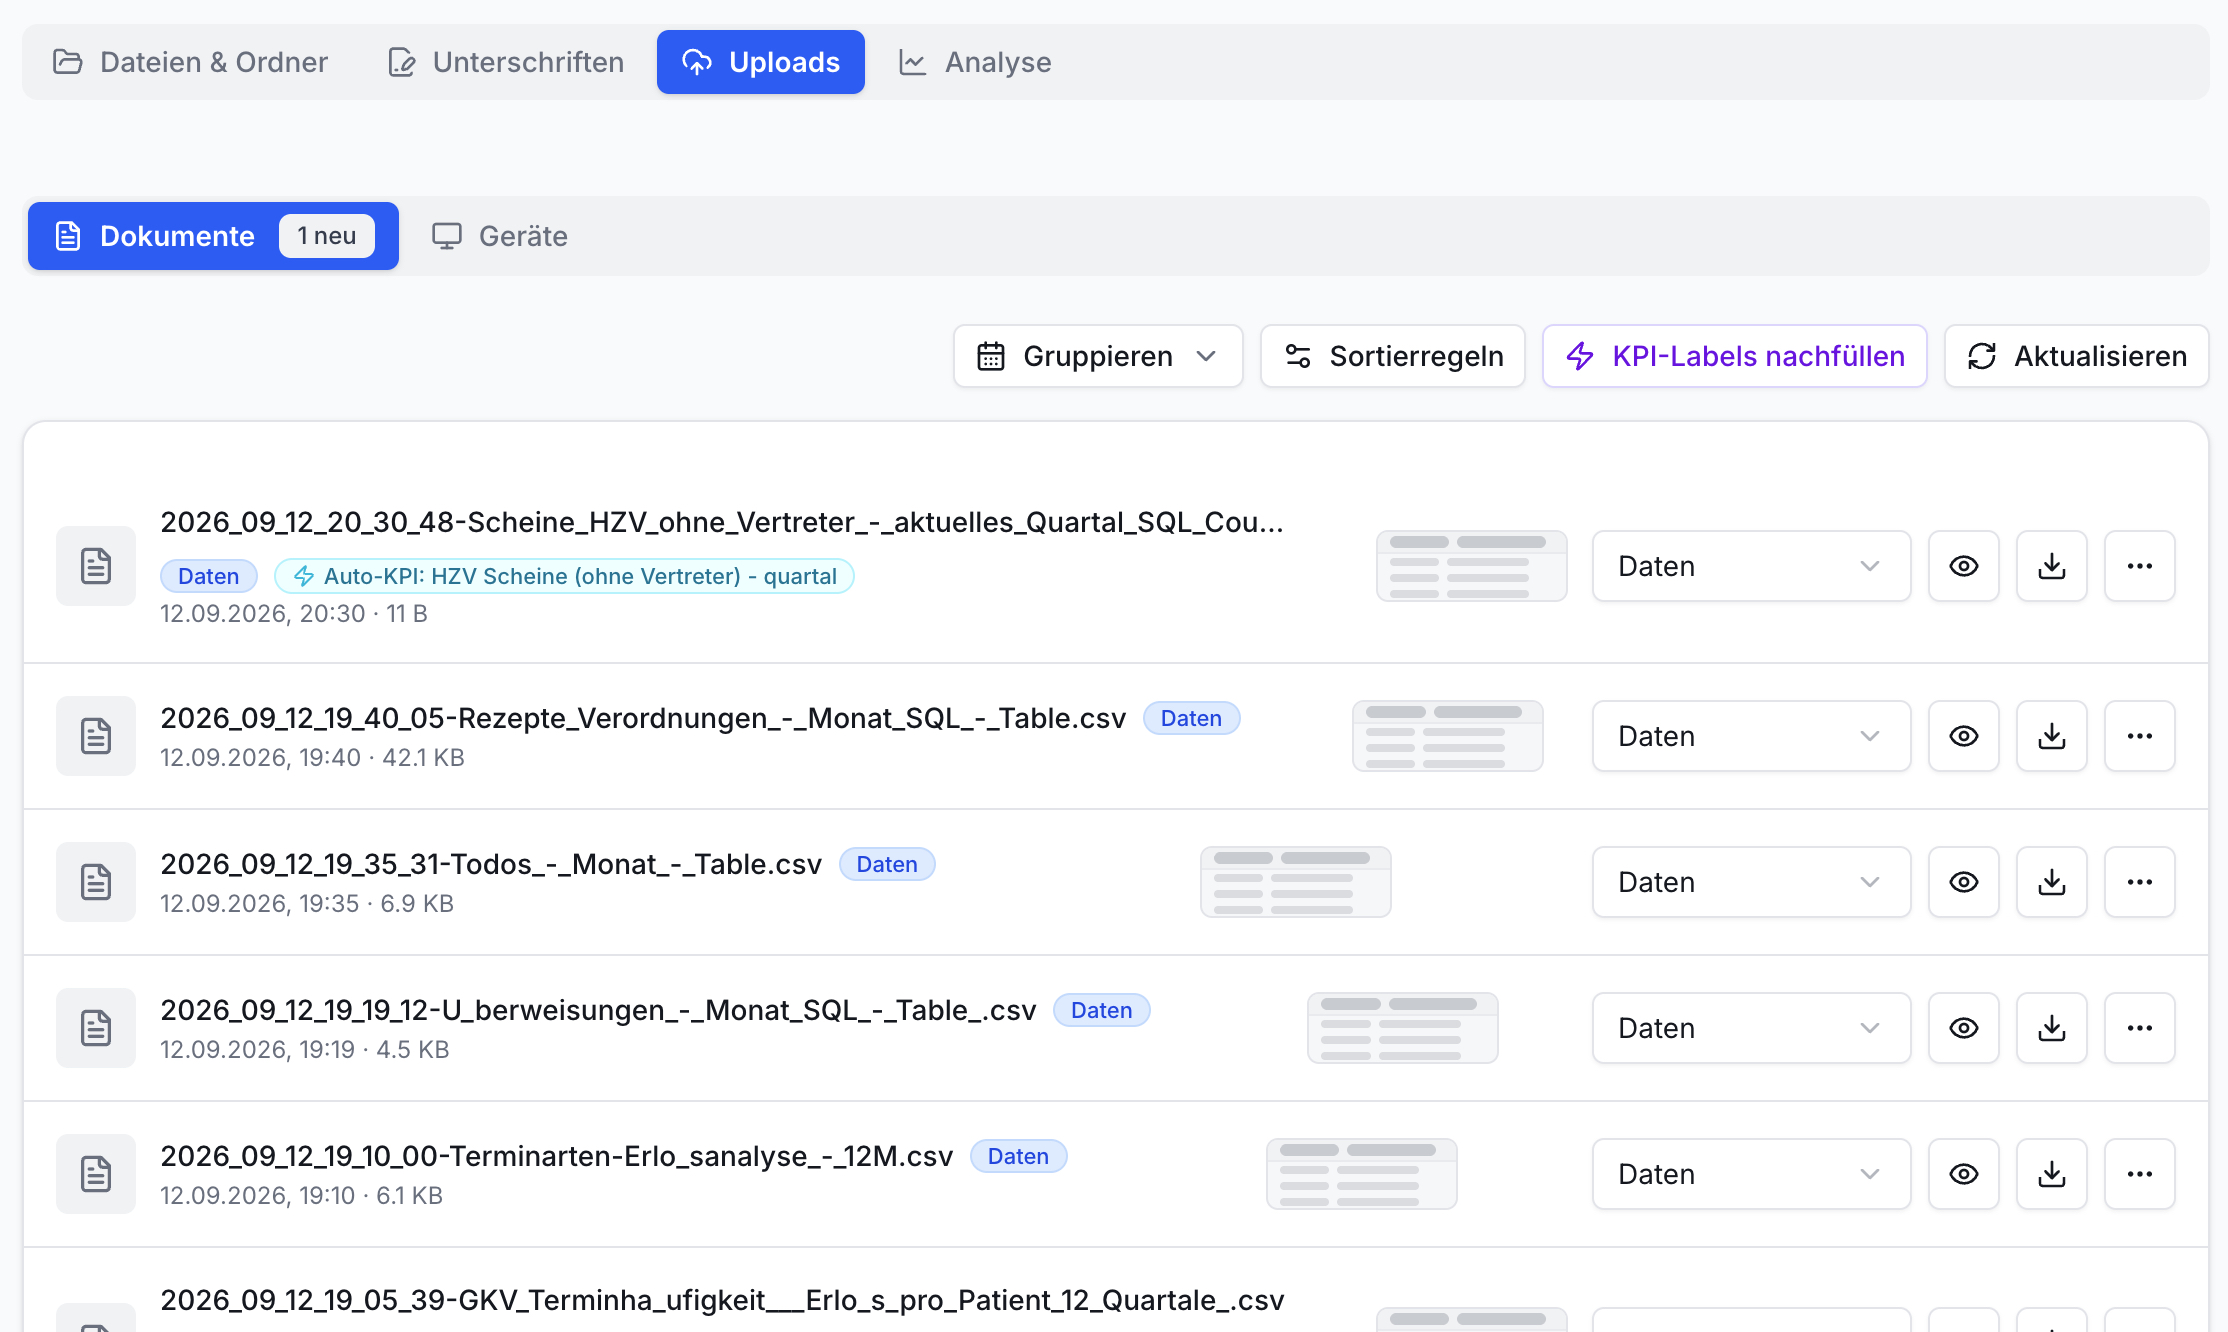Preview the Scheine_HZV file with eye icon
The height and width of the screenshot is (1332, 2228).
click(x=1963, y=566)
